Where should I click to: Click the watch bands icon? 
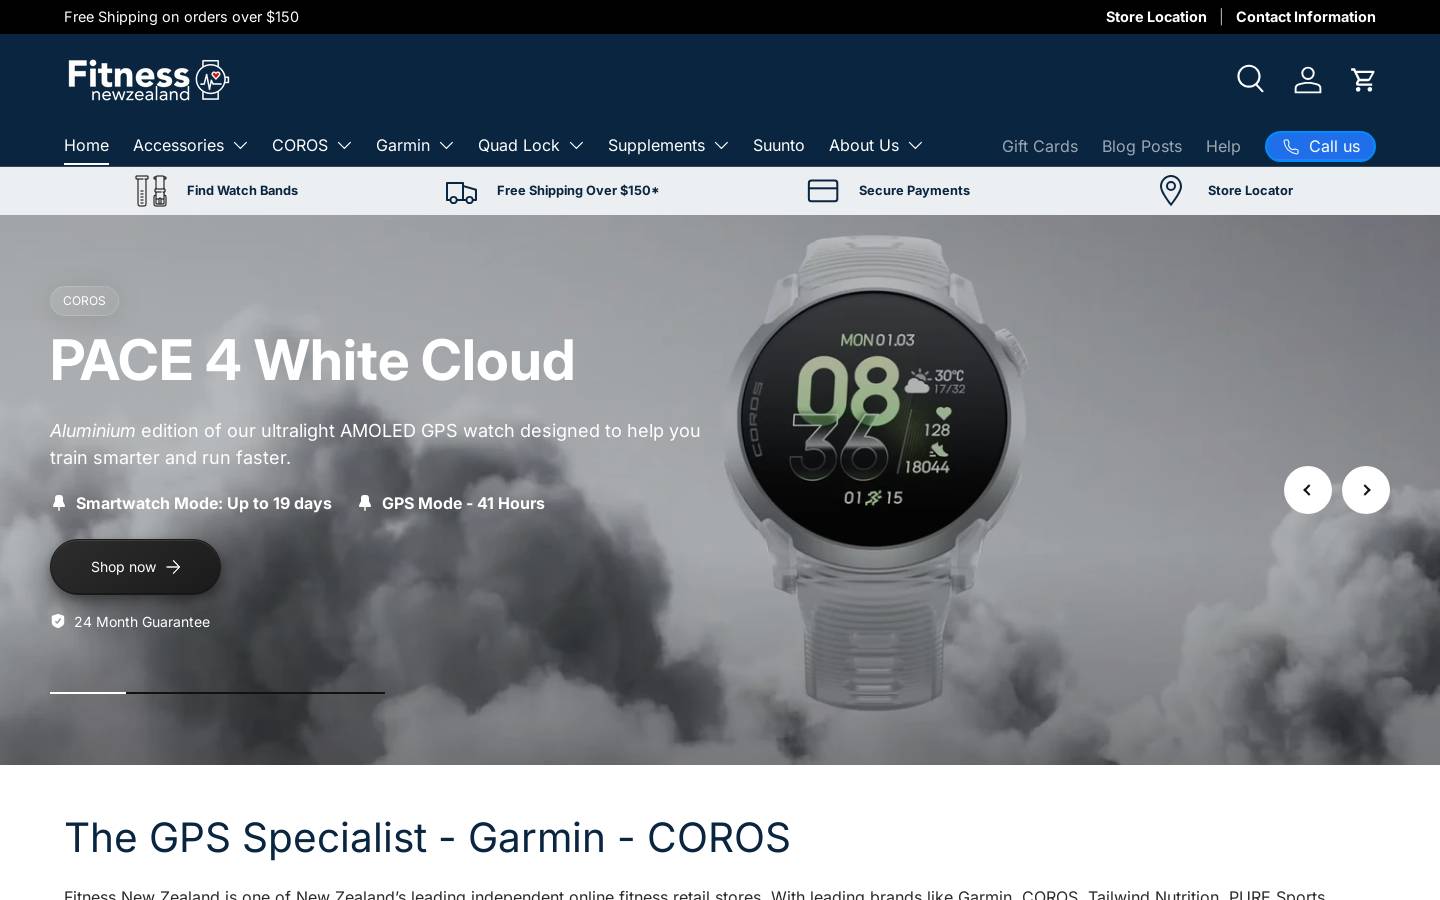[151, 190]
